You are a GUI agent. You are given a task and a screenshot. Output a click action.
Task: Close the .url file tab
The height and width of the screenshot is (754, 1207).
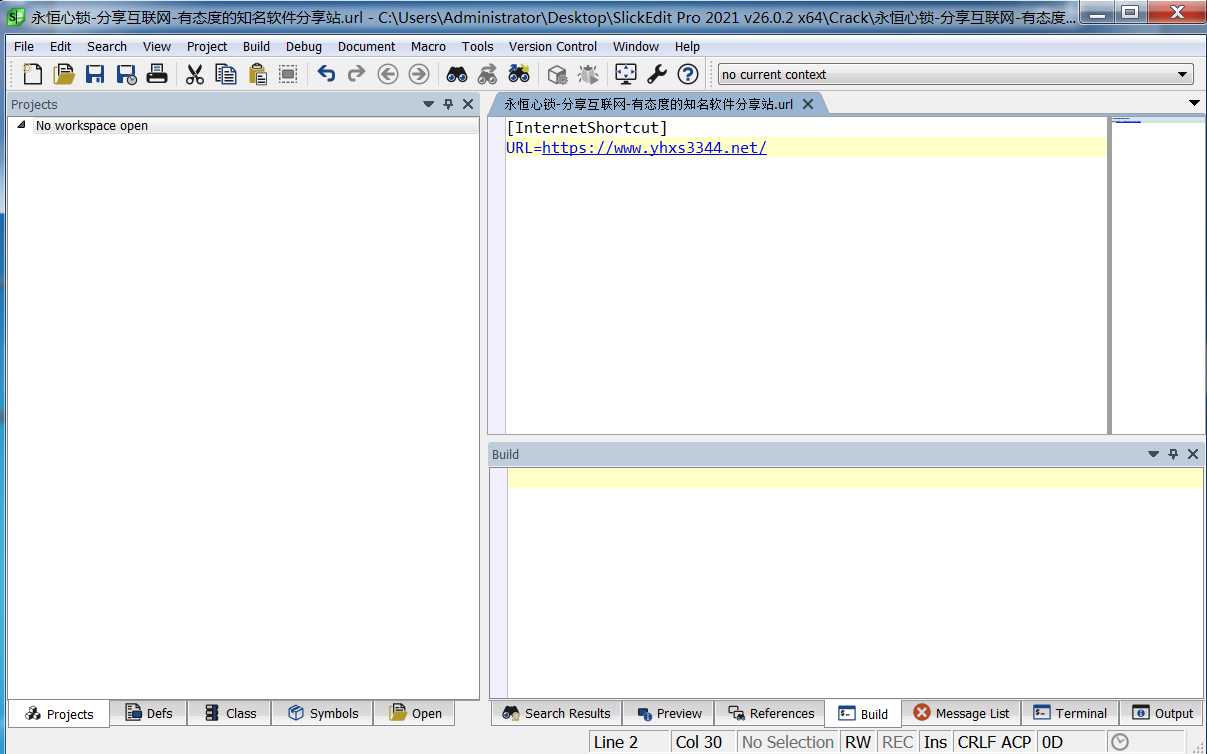(x=808, y=104)
